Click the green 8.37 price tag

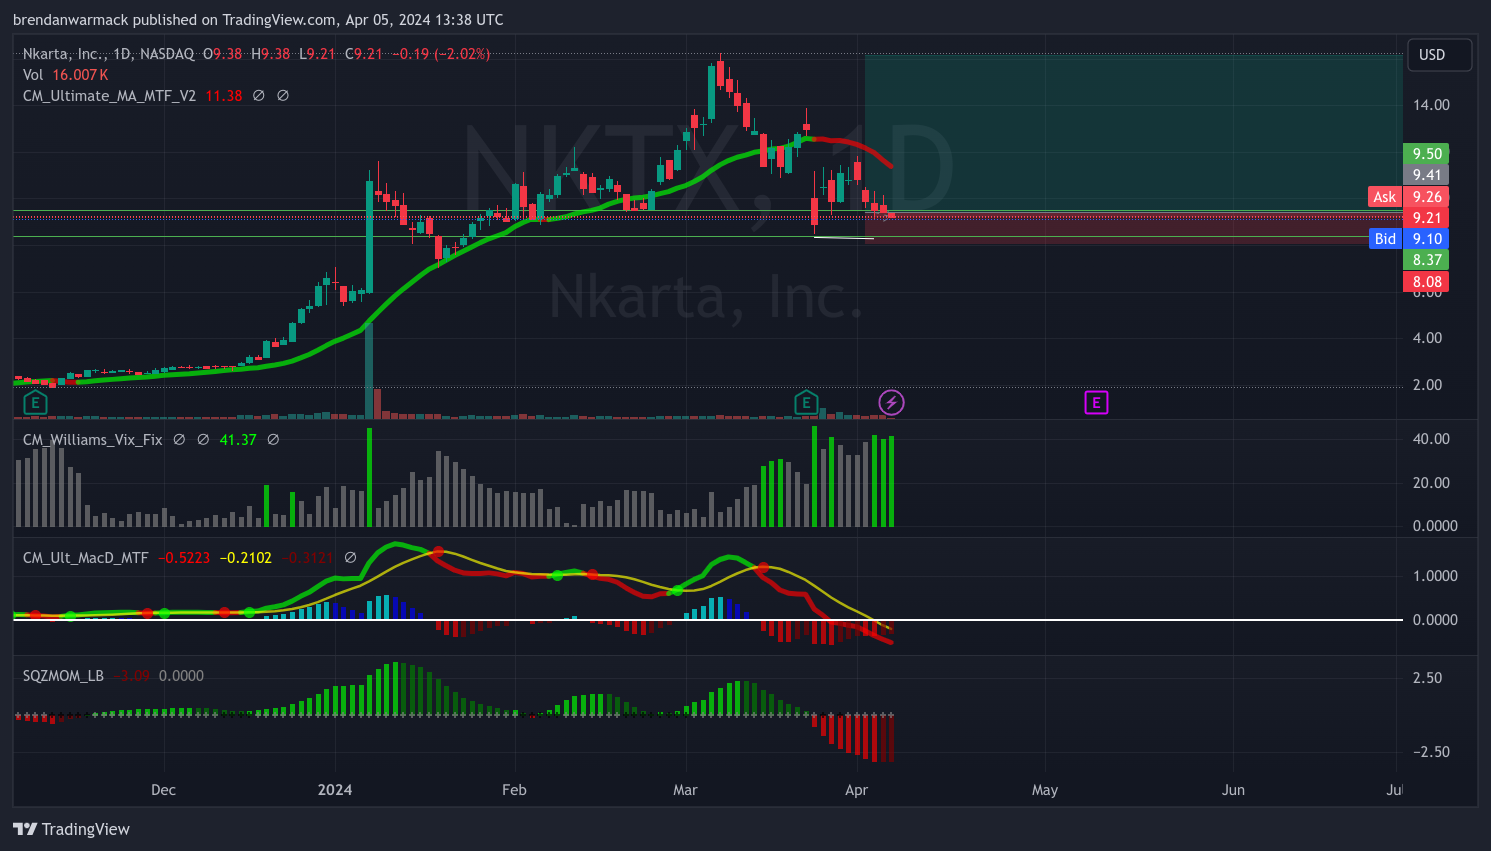(x=1426, y=260)
